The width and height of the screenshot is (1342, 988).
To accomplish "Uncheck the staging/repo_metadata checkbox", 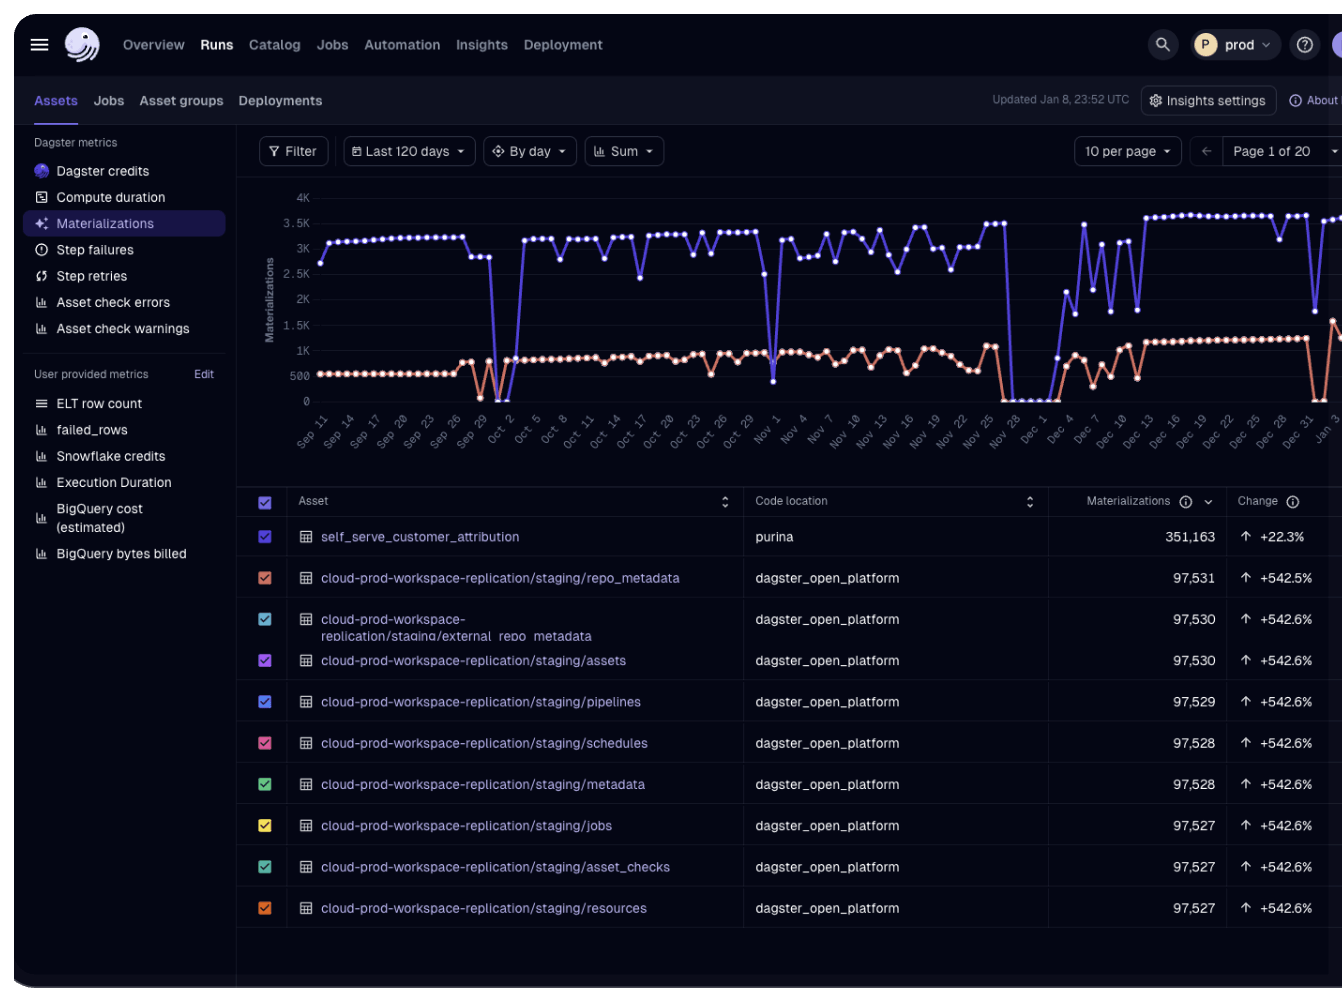I will (x=265, y=578).
